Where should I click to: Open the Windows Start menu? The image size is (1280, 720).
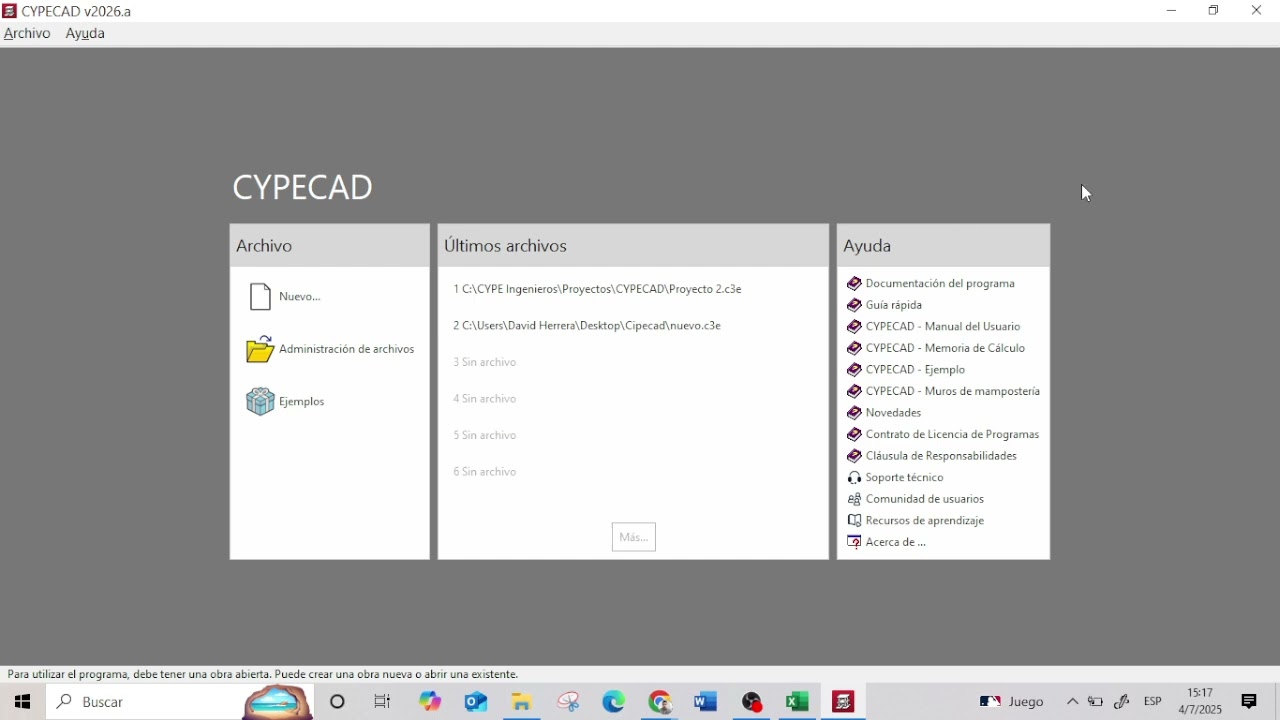(x=22, y=703)
